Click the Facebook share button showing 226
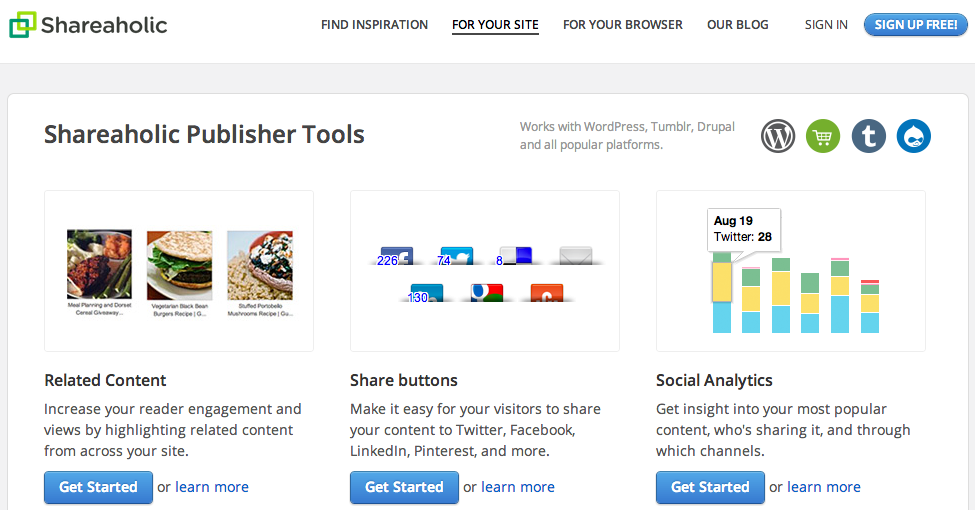This screenshot has height=510, width=975. coord(396,256)
